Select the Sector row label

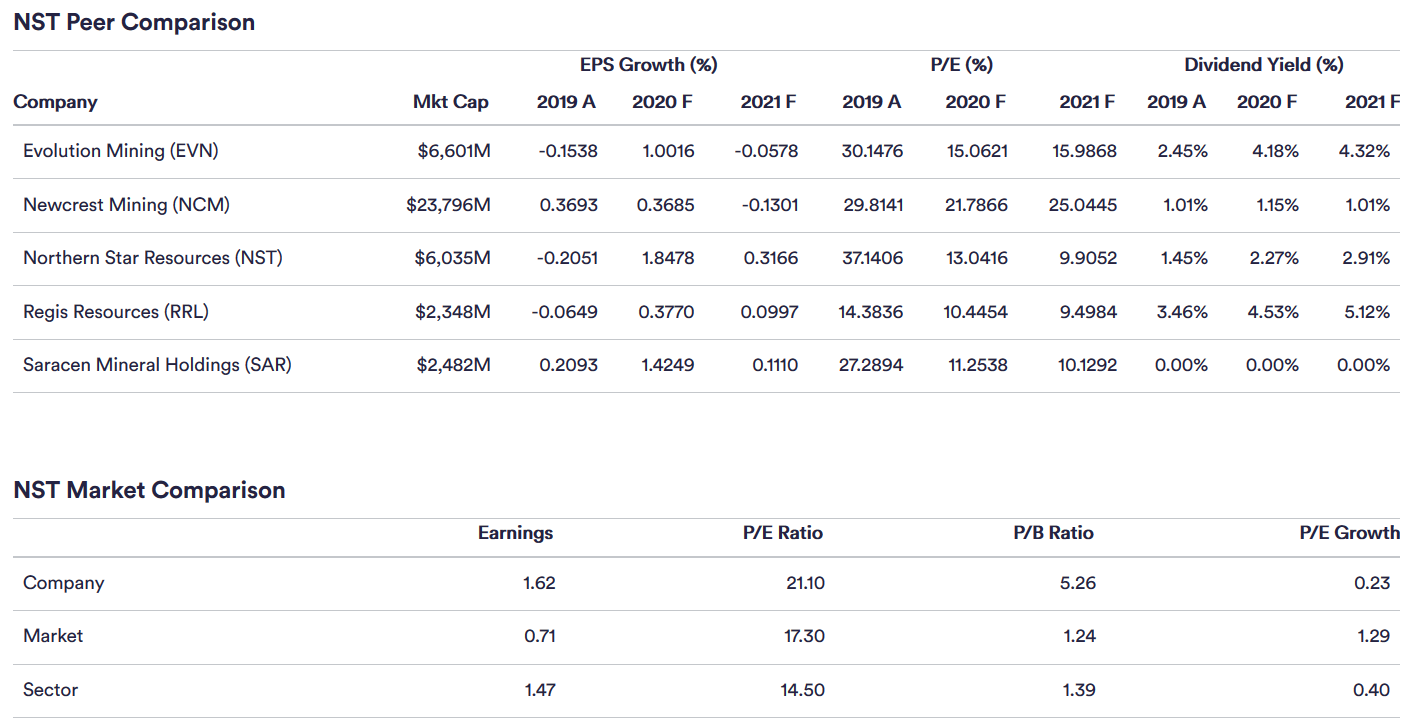pos(51,690)
